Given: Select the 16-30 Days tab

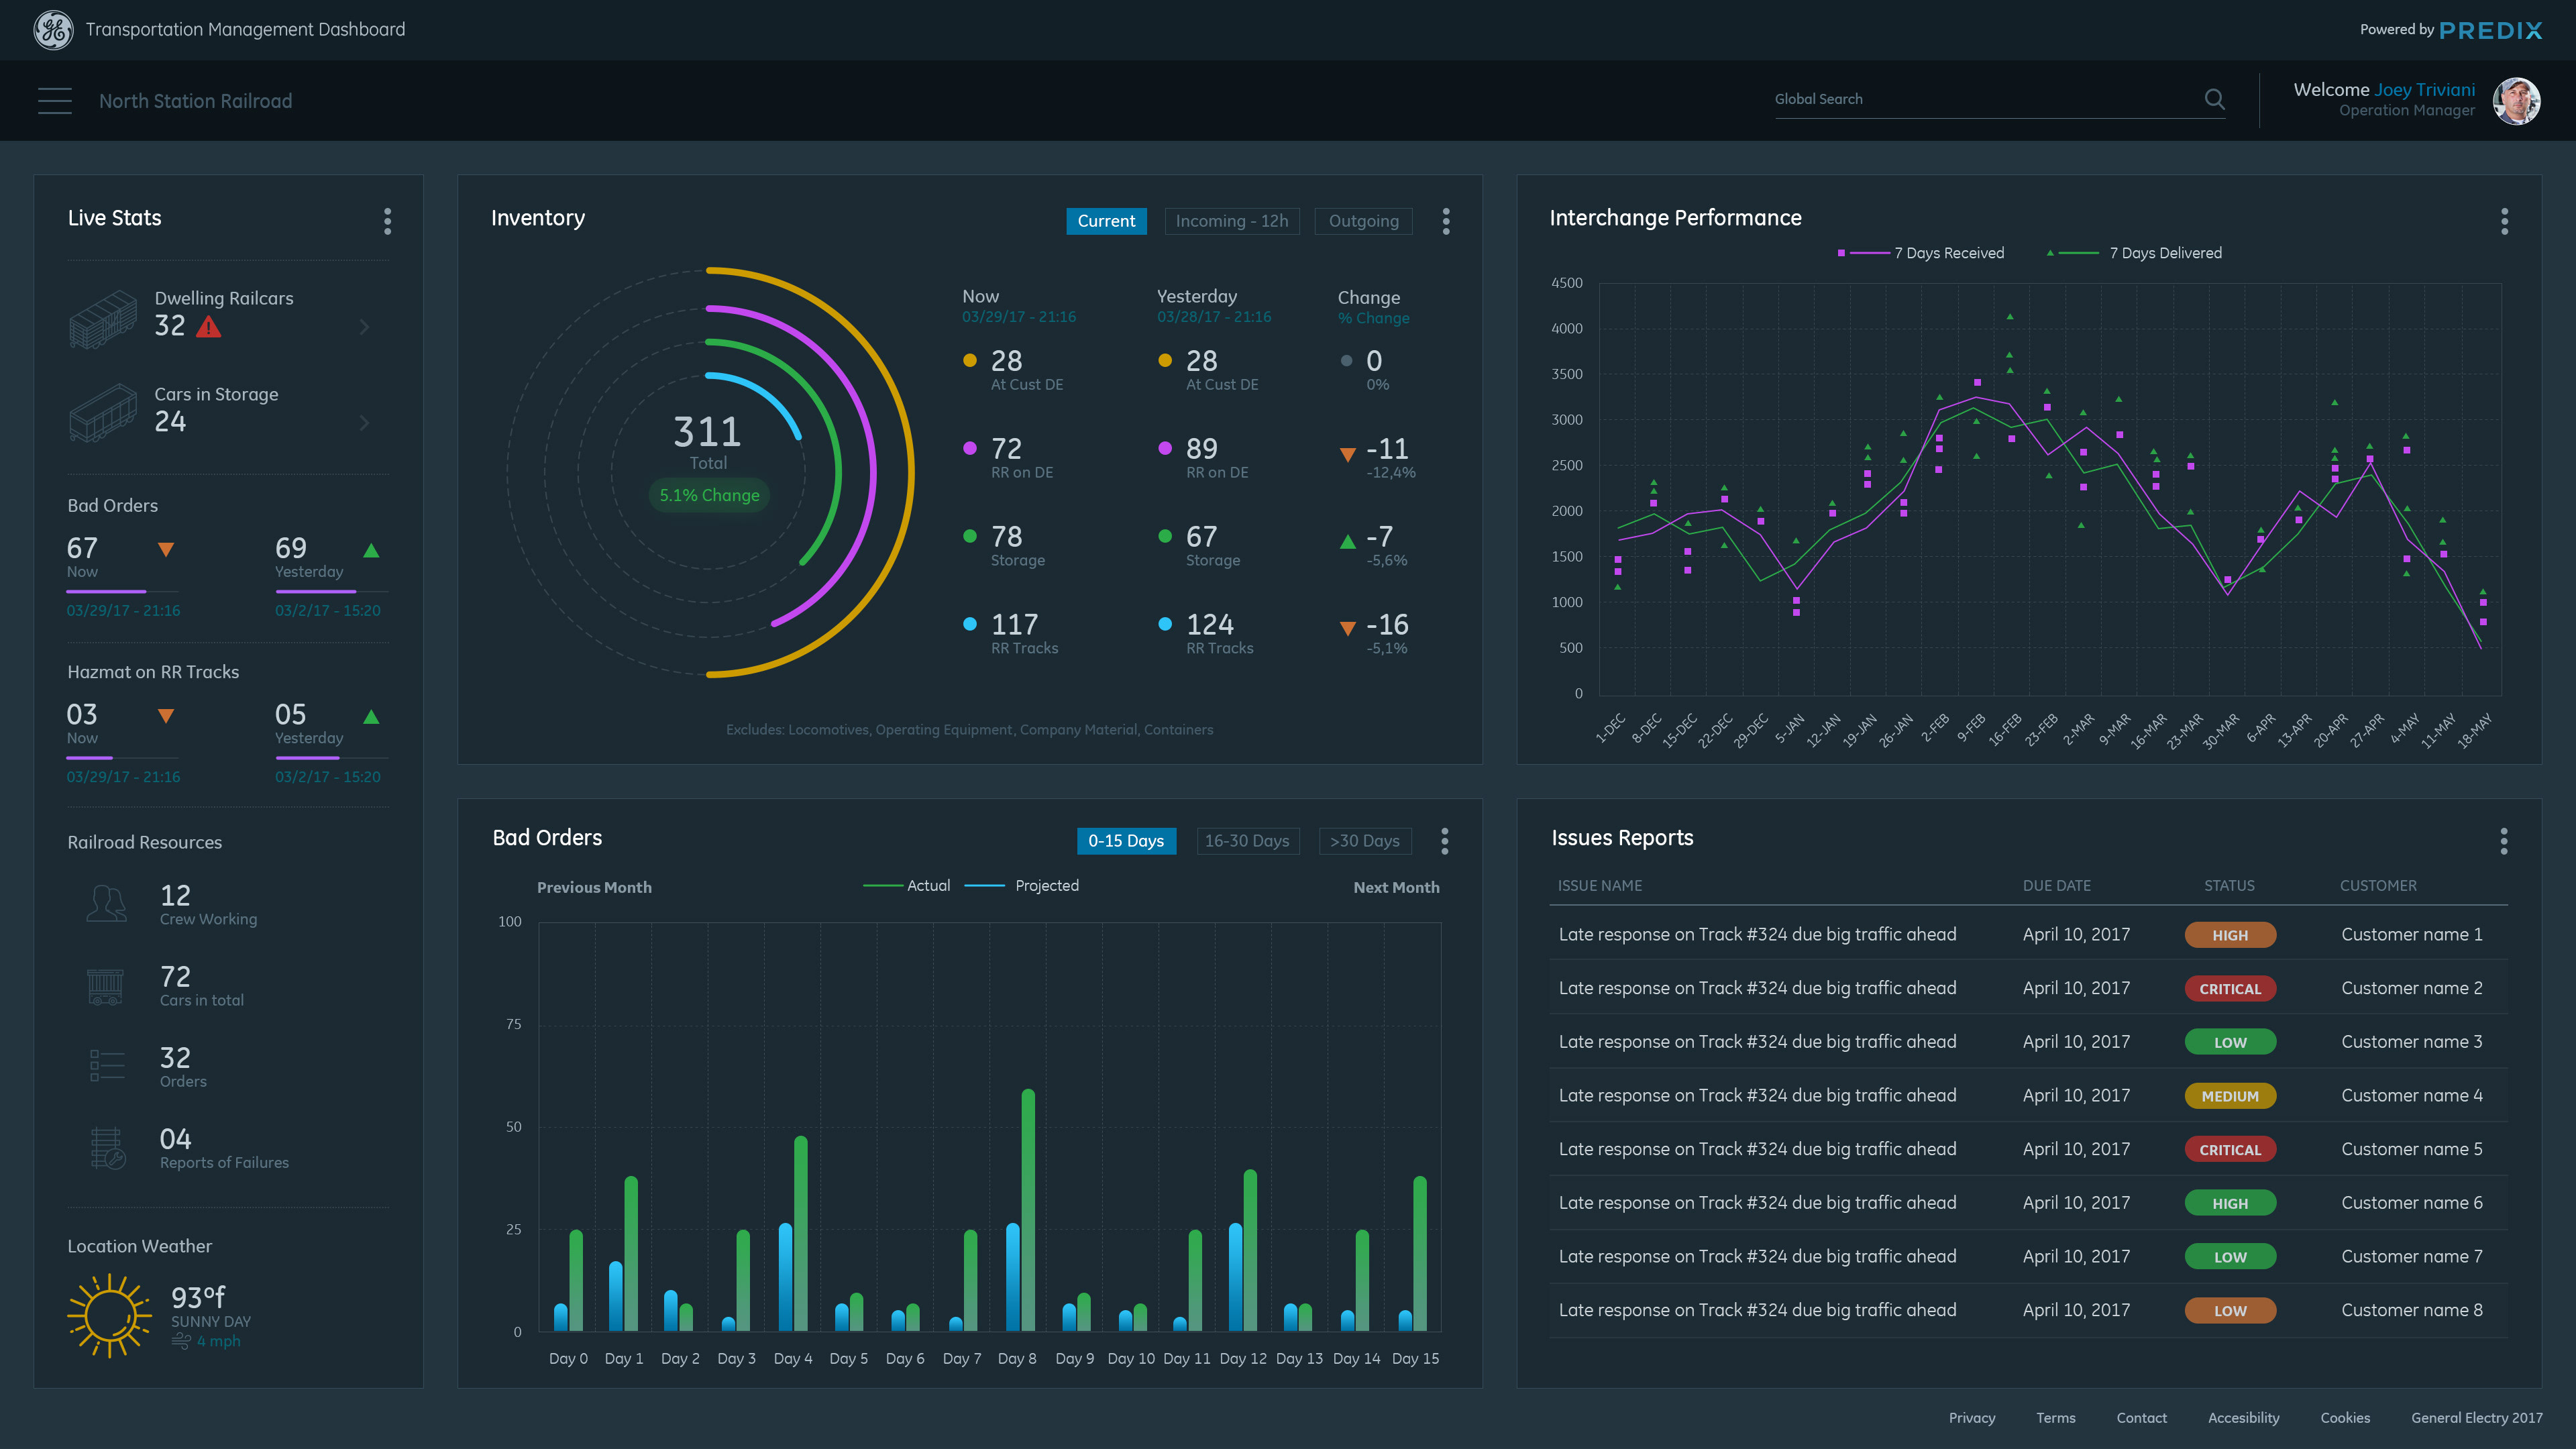Looking at the screenshot, I should (1247, 841).
